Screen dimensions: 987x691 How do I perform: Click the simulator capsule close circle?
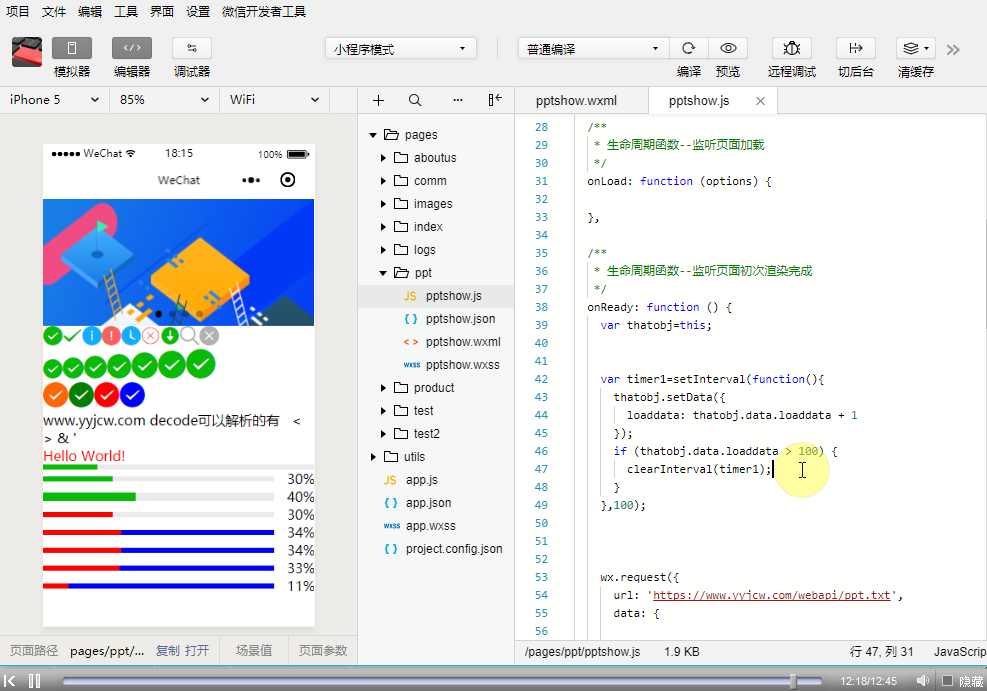288,181
